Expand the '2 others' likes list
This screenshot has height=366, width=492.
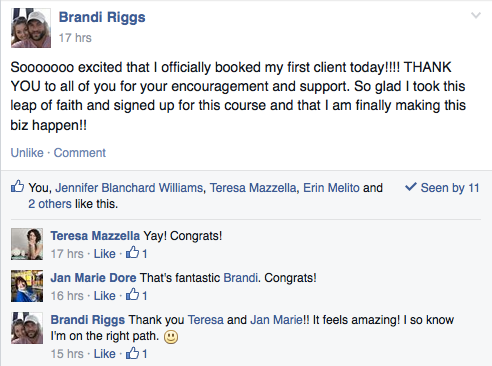click(50, 204)
